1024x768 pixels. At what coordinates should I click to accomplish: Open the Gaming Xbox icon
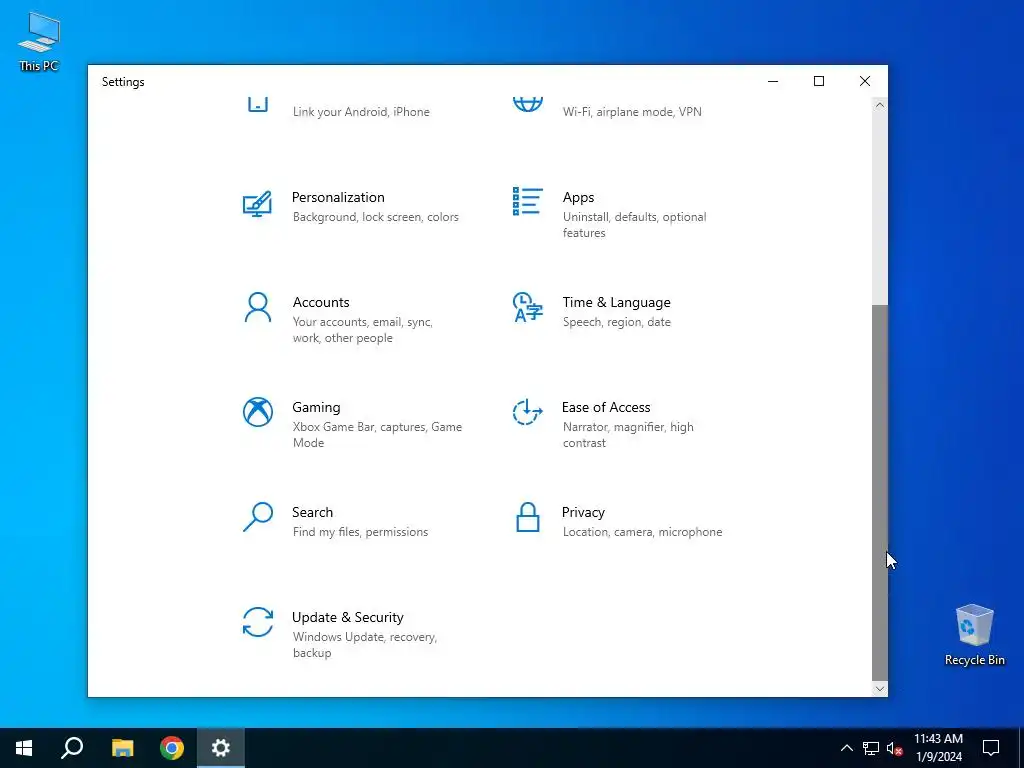[x=257, y=412]
